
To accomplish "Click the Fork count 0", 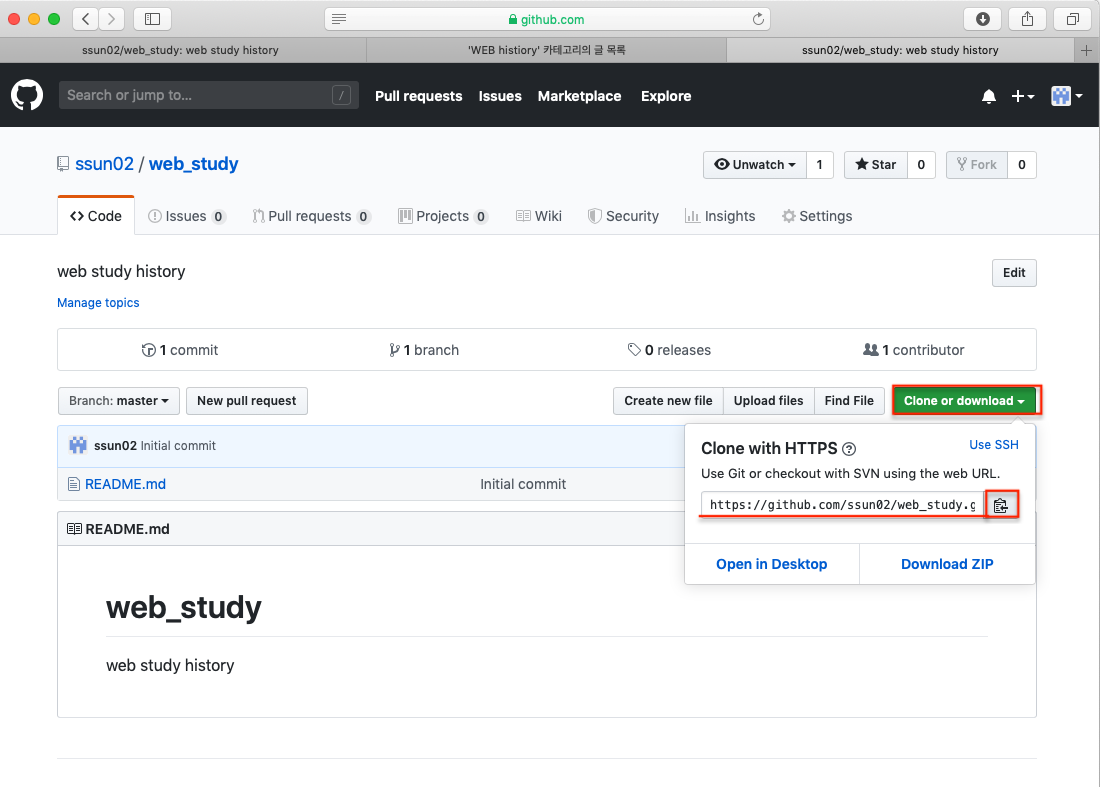I will click(x=1022, y=165).
